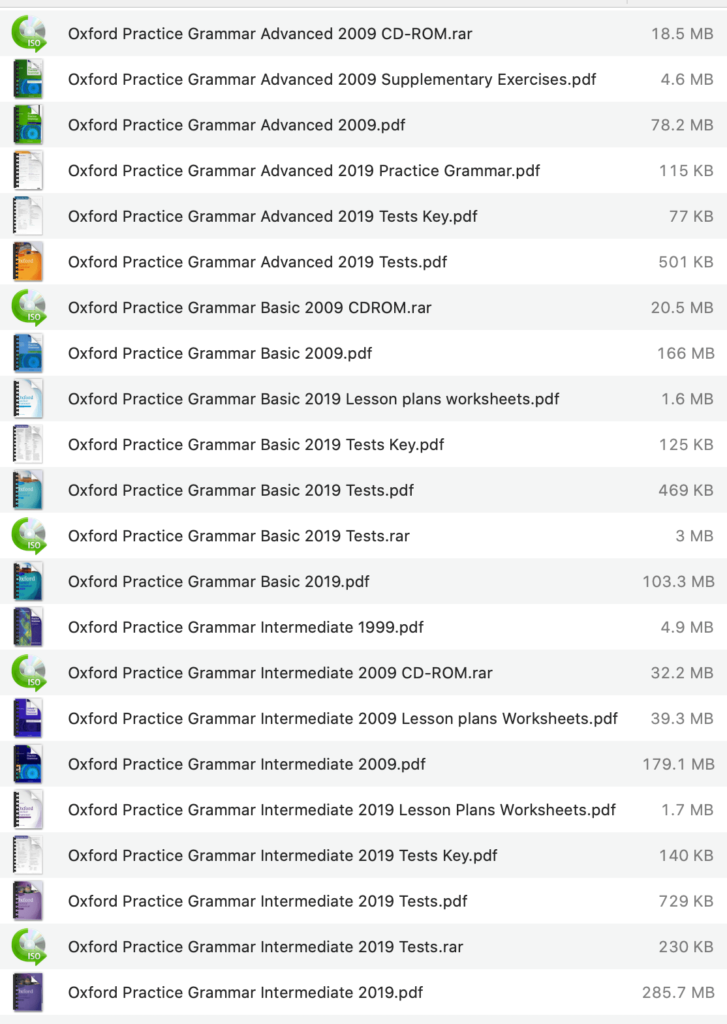
Task: Select purple cover icon of Intermediate 1999.pdf
Action: [28, 627]
